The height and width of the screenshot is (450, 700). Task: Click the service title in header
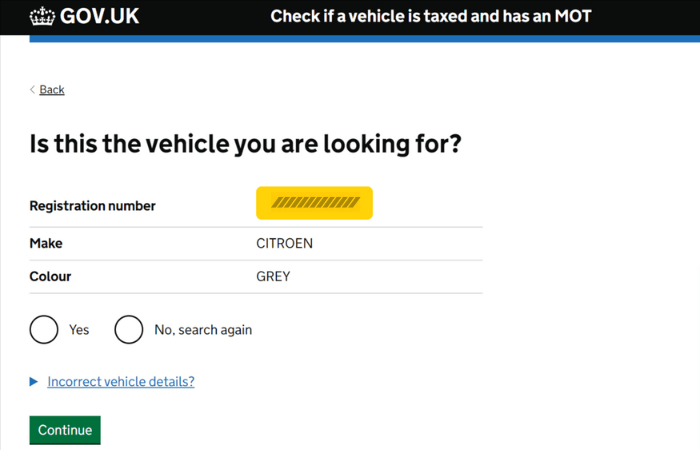tap(431, 17)
